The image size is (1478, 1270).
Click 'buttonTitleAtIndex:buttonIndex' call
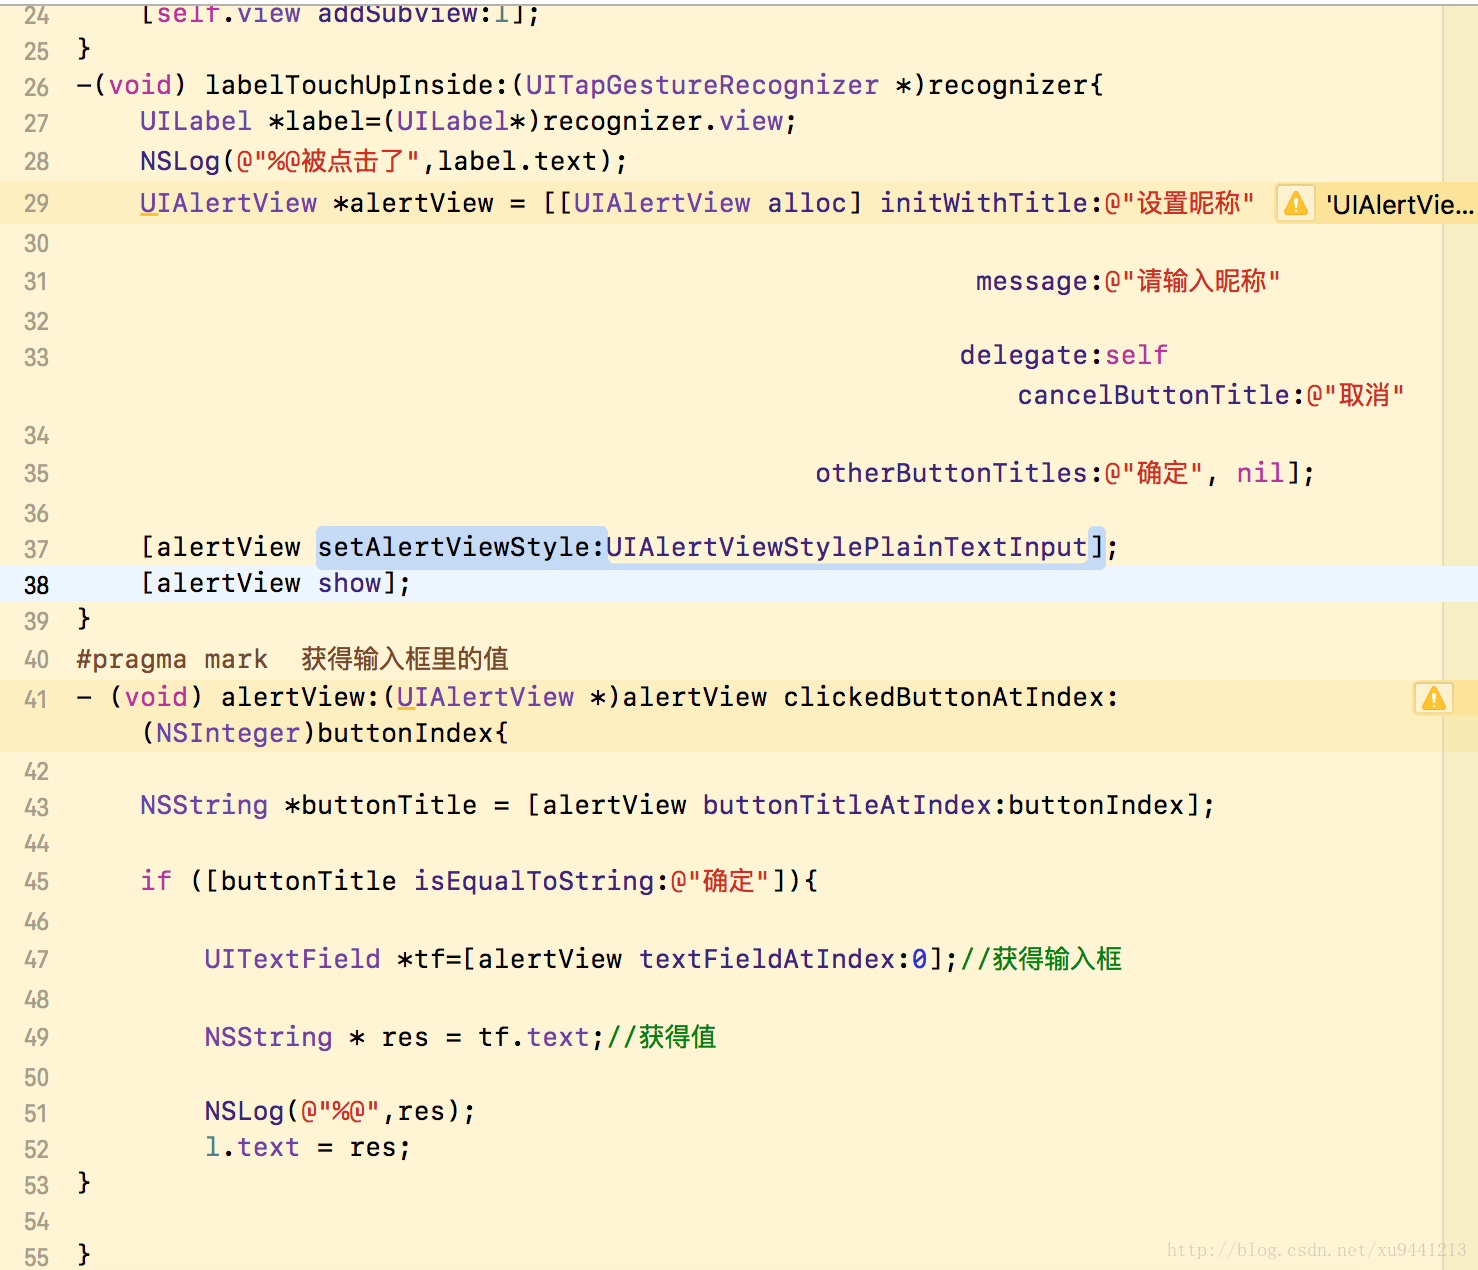pyautogui.click(x=943, y=805)
